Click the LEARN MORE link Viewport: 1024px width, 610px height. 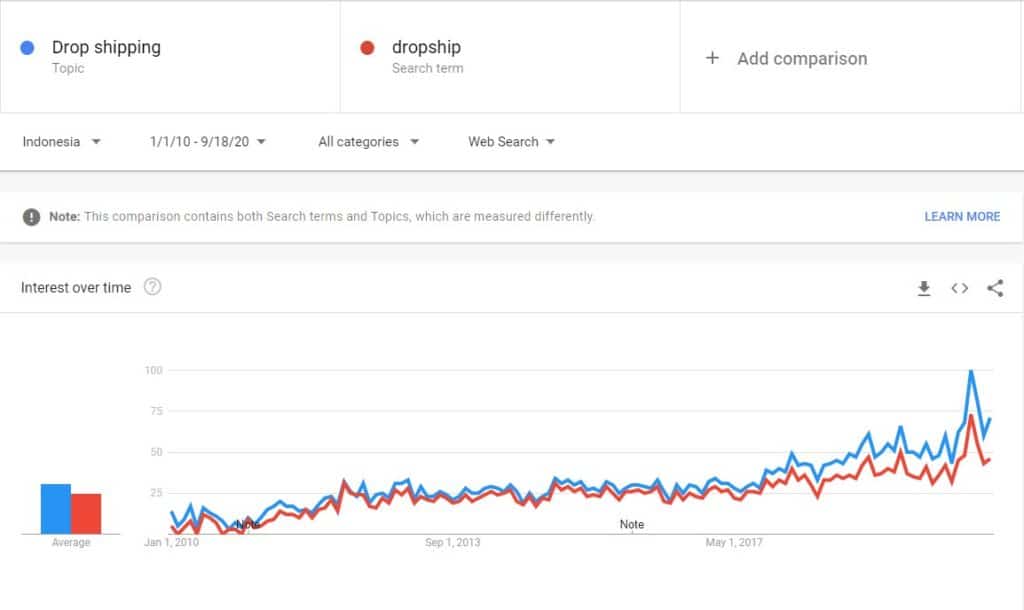coord(962,216)
